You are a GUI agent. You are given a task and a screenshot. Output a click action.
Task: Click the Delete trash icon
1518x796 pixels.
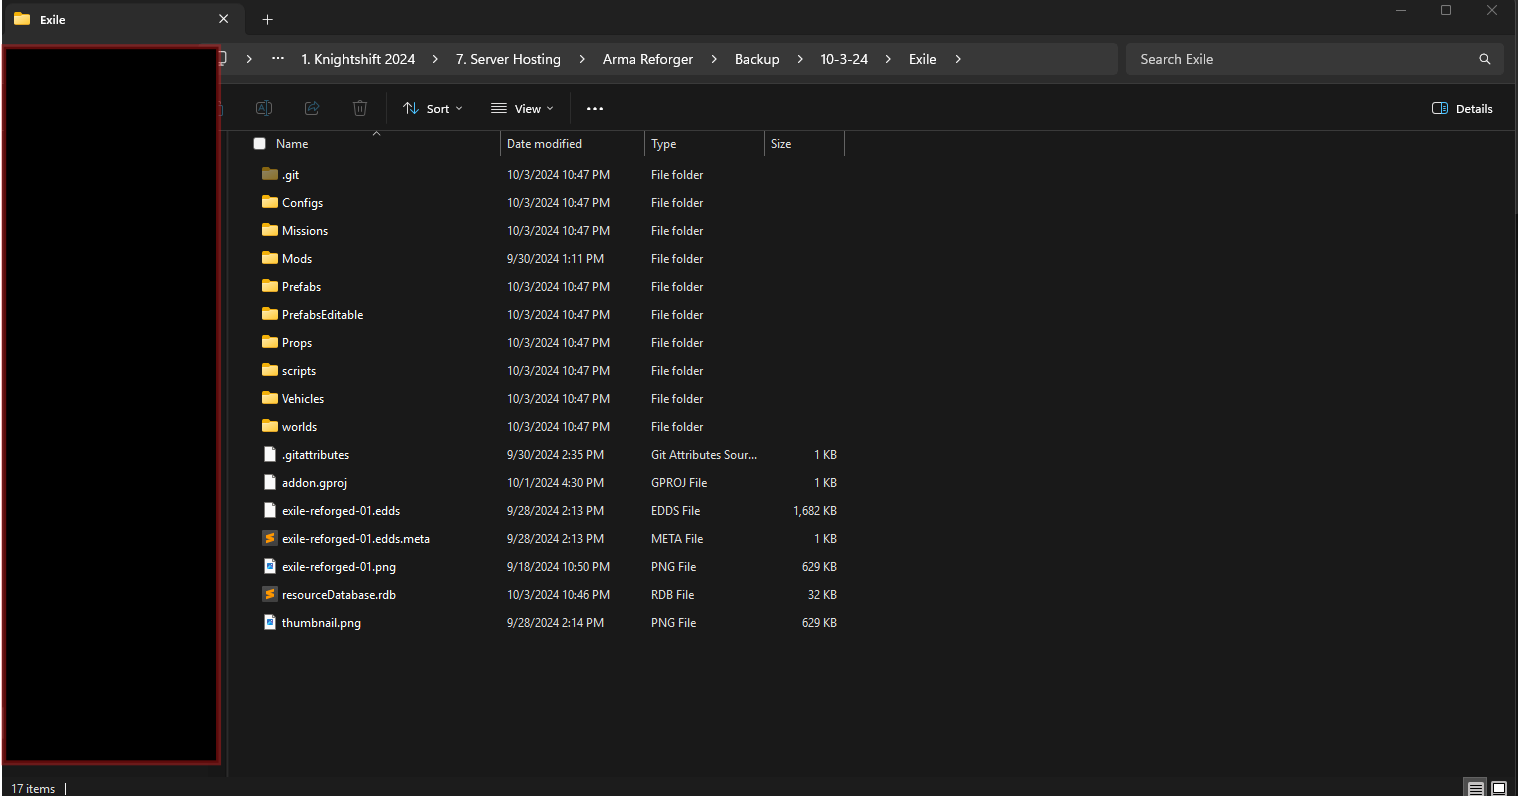[x=360, y=108]
